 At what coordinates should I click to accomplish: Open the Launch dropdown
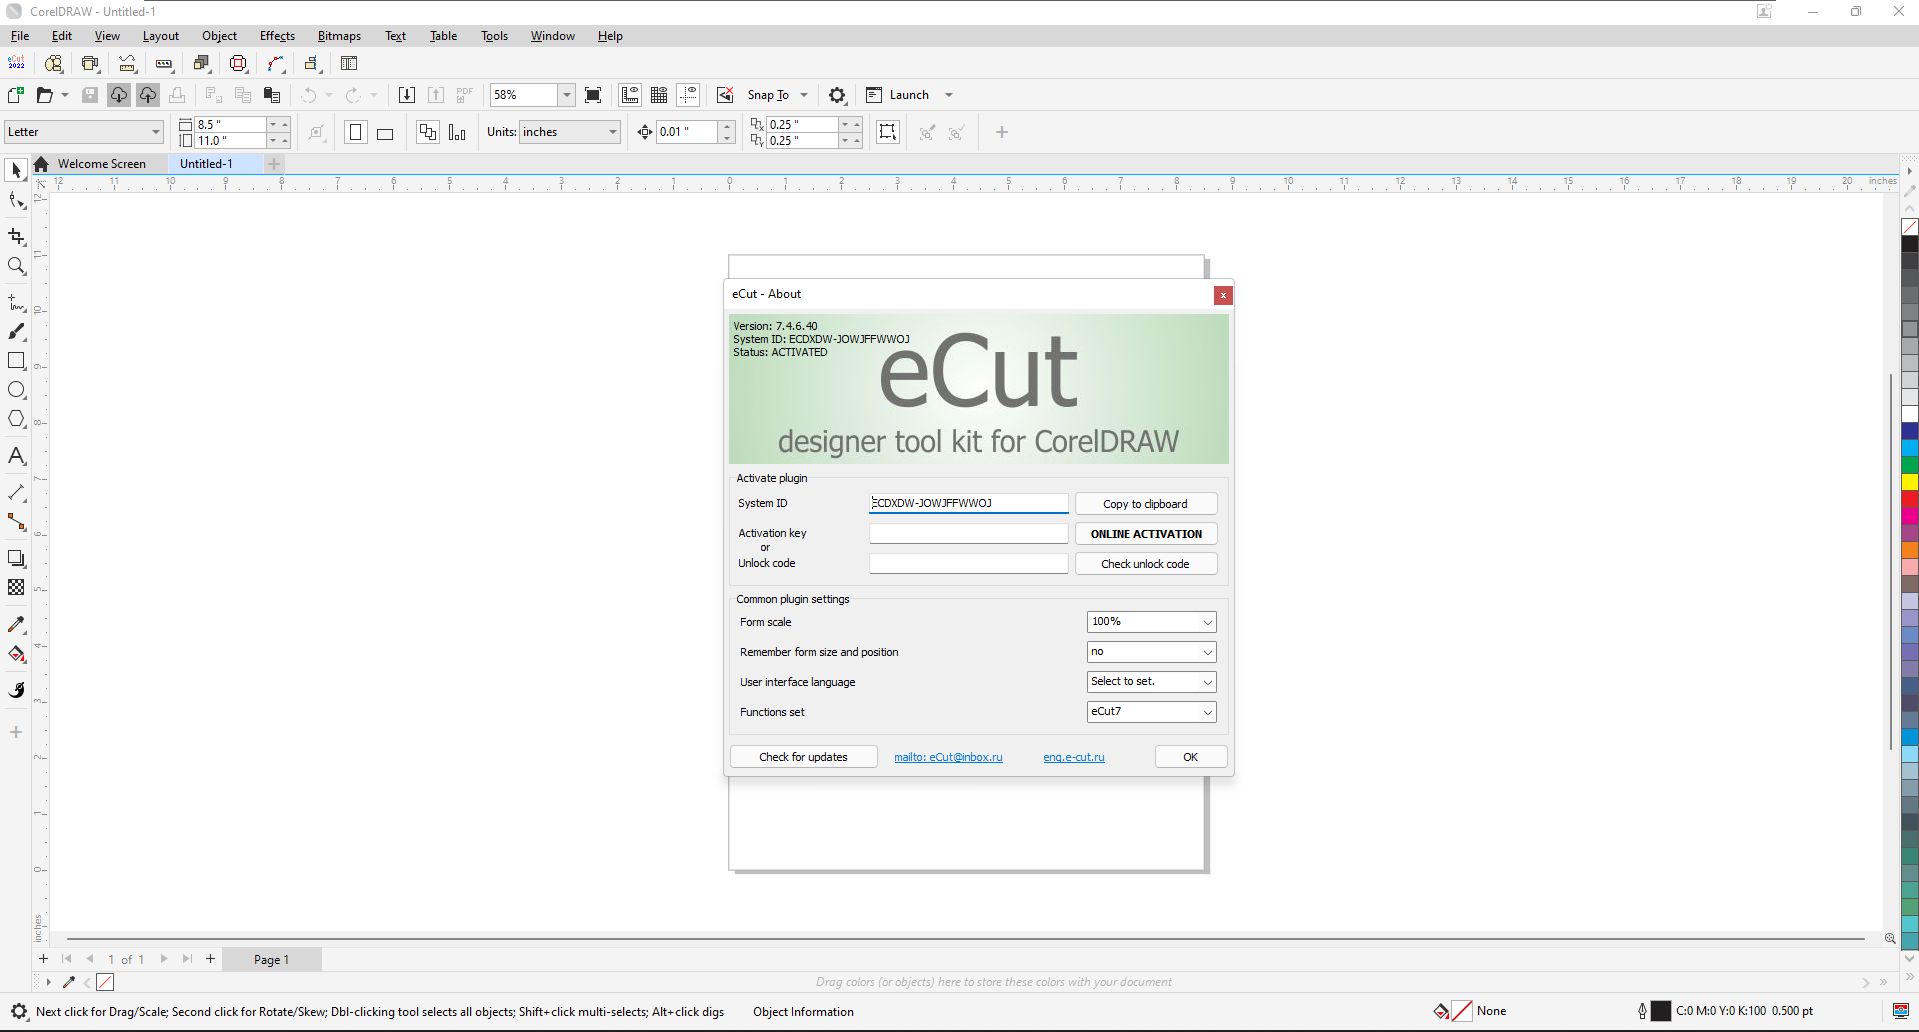tap(949, 95)
